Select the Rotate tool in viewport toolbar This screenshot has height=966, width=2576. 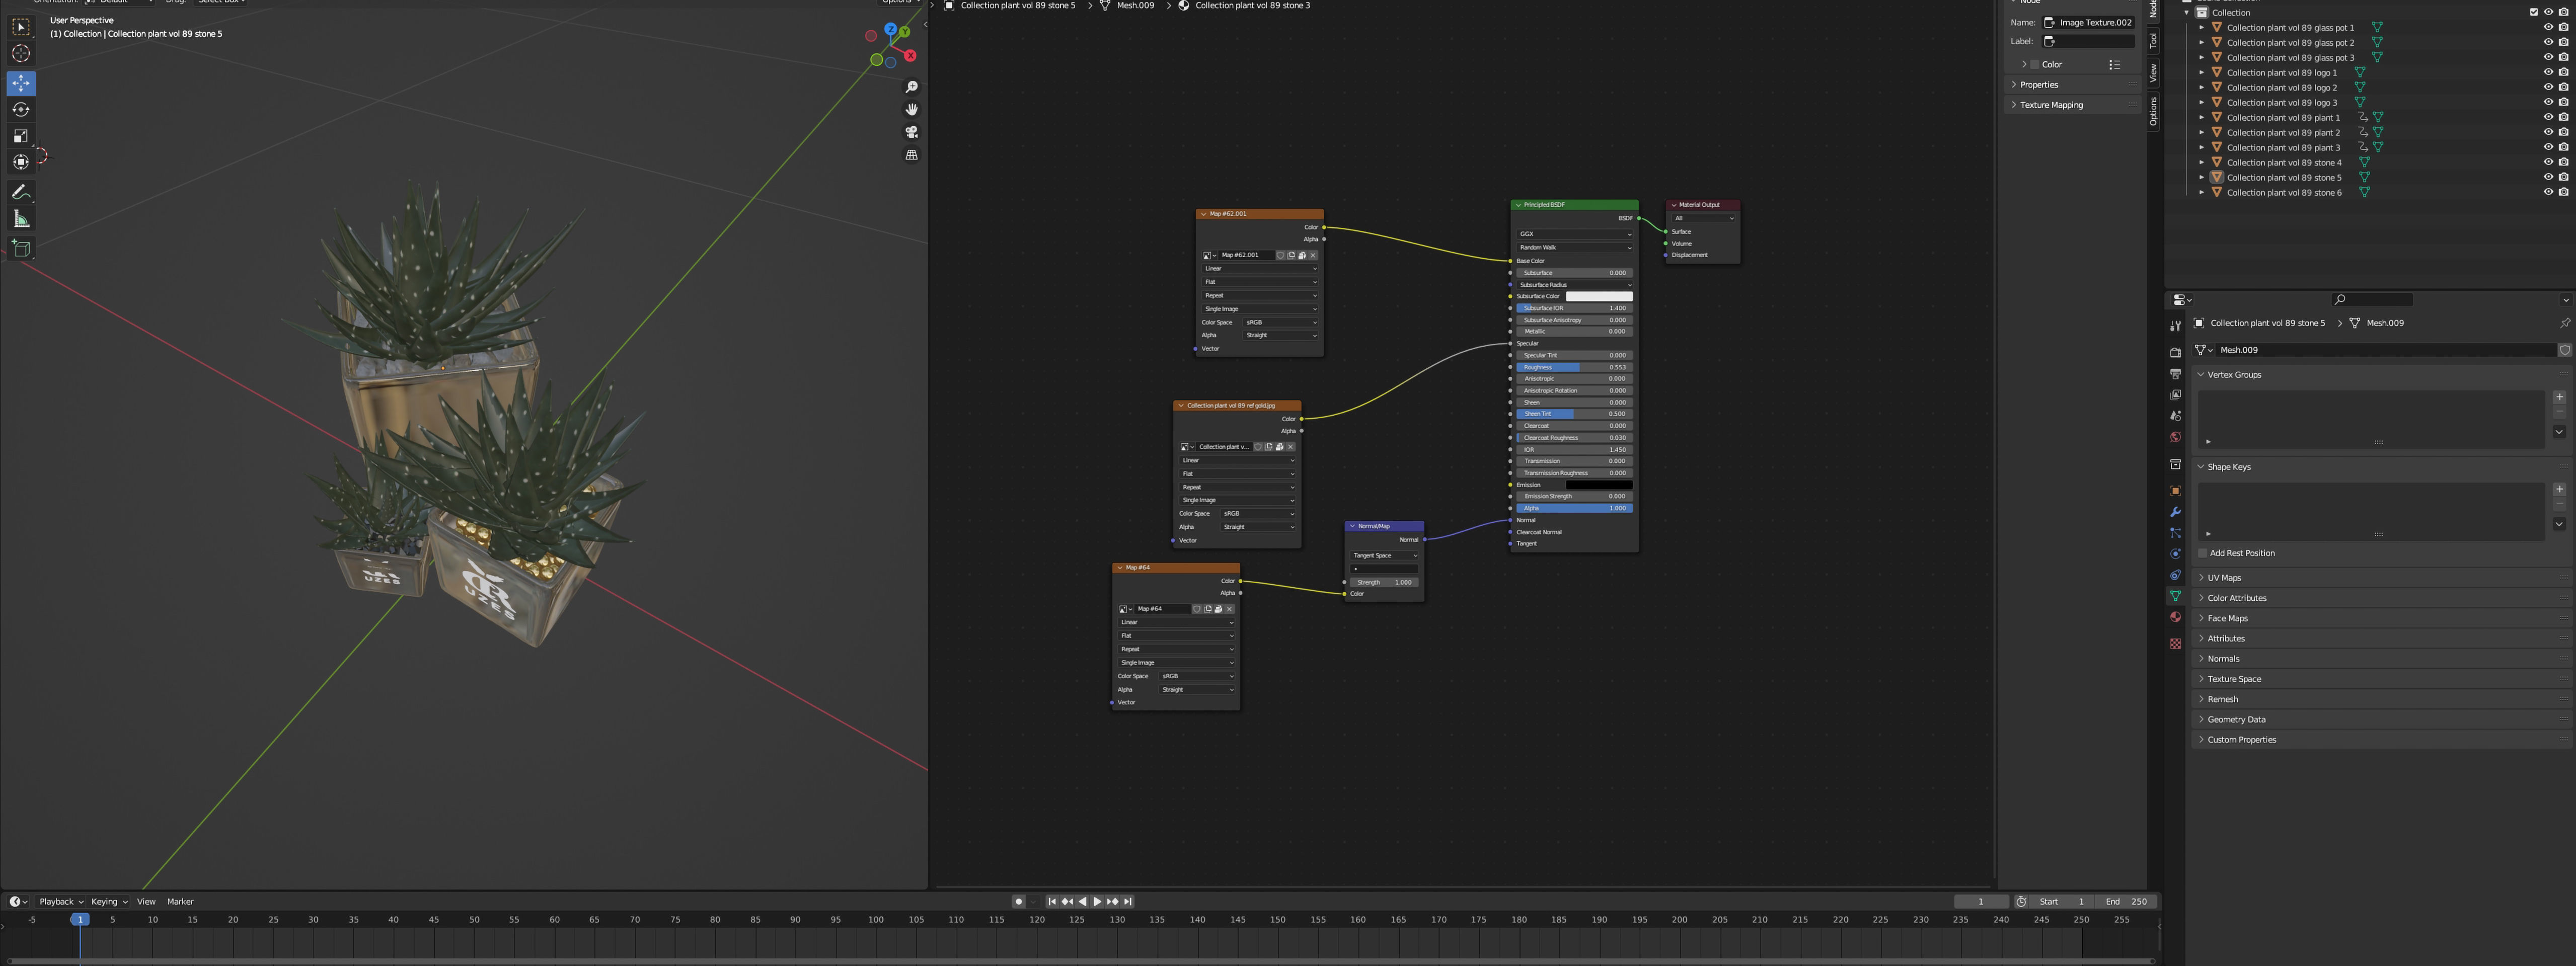point(21,109)
